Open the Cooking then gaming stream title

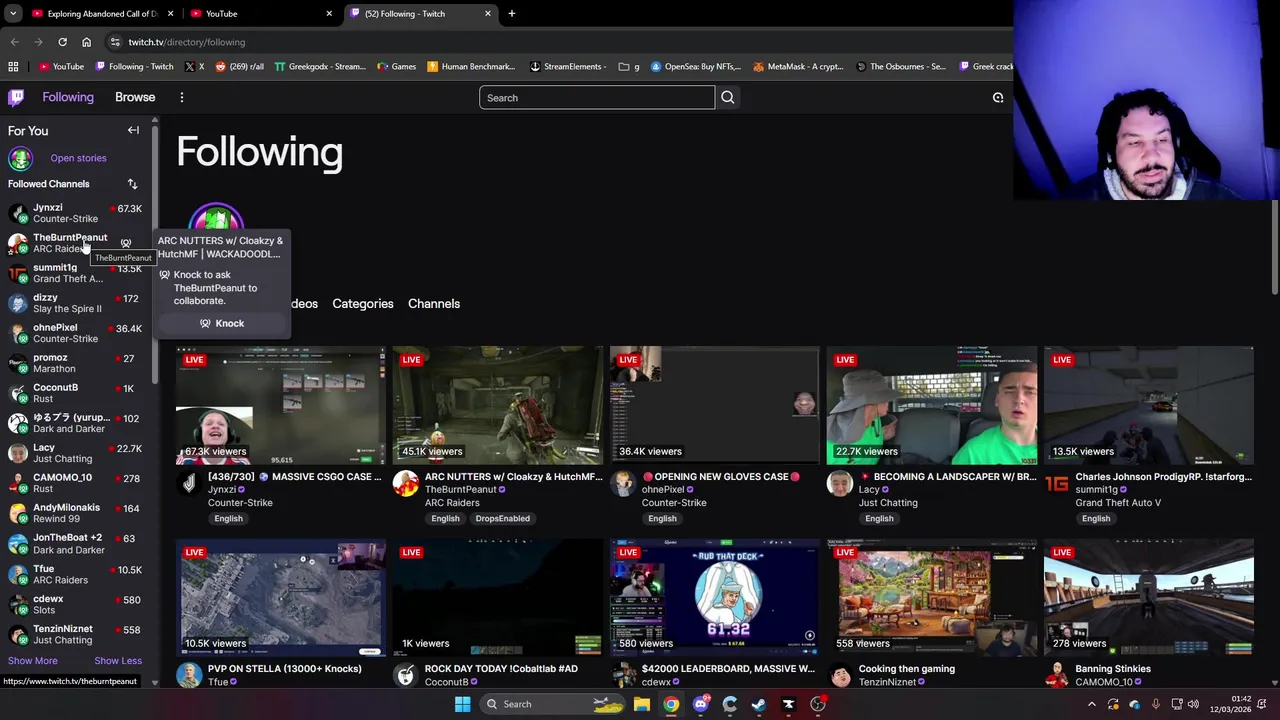(907, 669)
